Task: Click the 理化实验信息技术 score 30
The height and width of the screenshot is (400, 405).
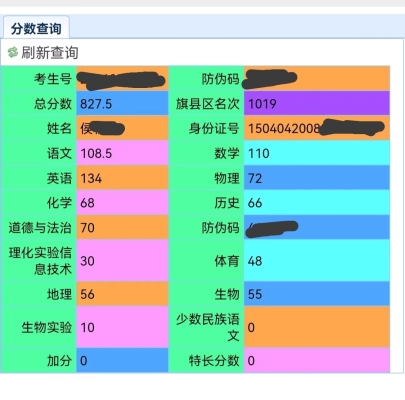Action: tap(87, 261)
